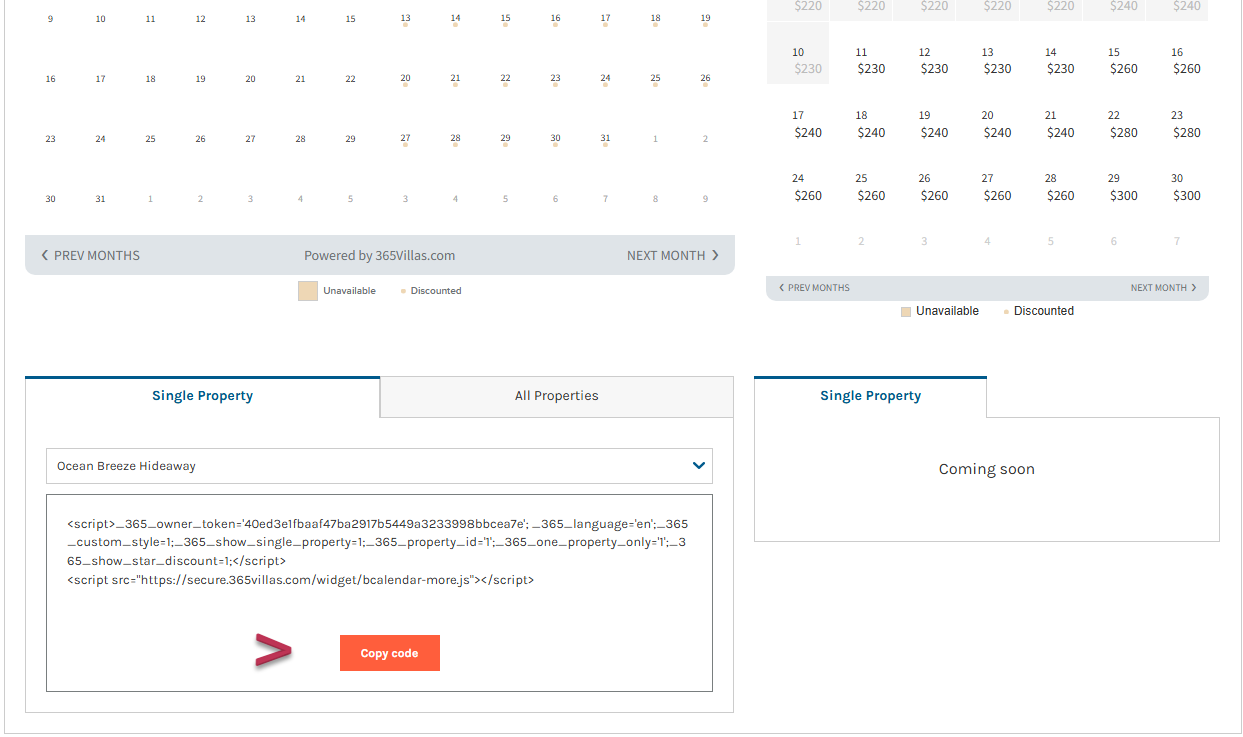Select day 20 priced $240
The width and height of the screenshot is (1243, 737).
(997, 124)
